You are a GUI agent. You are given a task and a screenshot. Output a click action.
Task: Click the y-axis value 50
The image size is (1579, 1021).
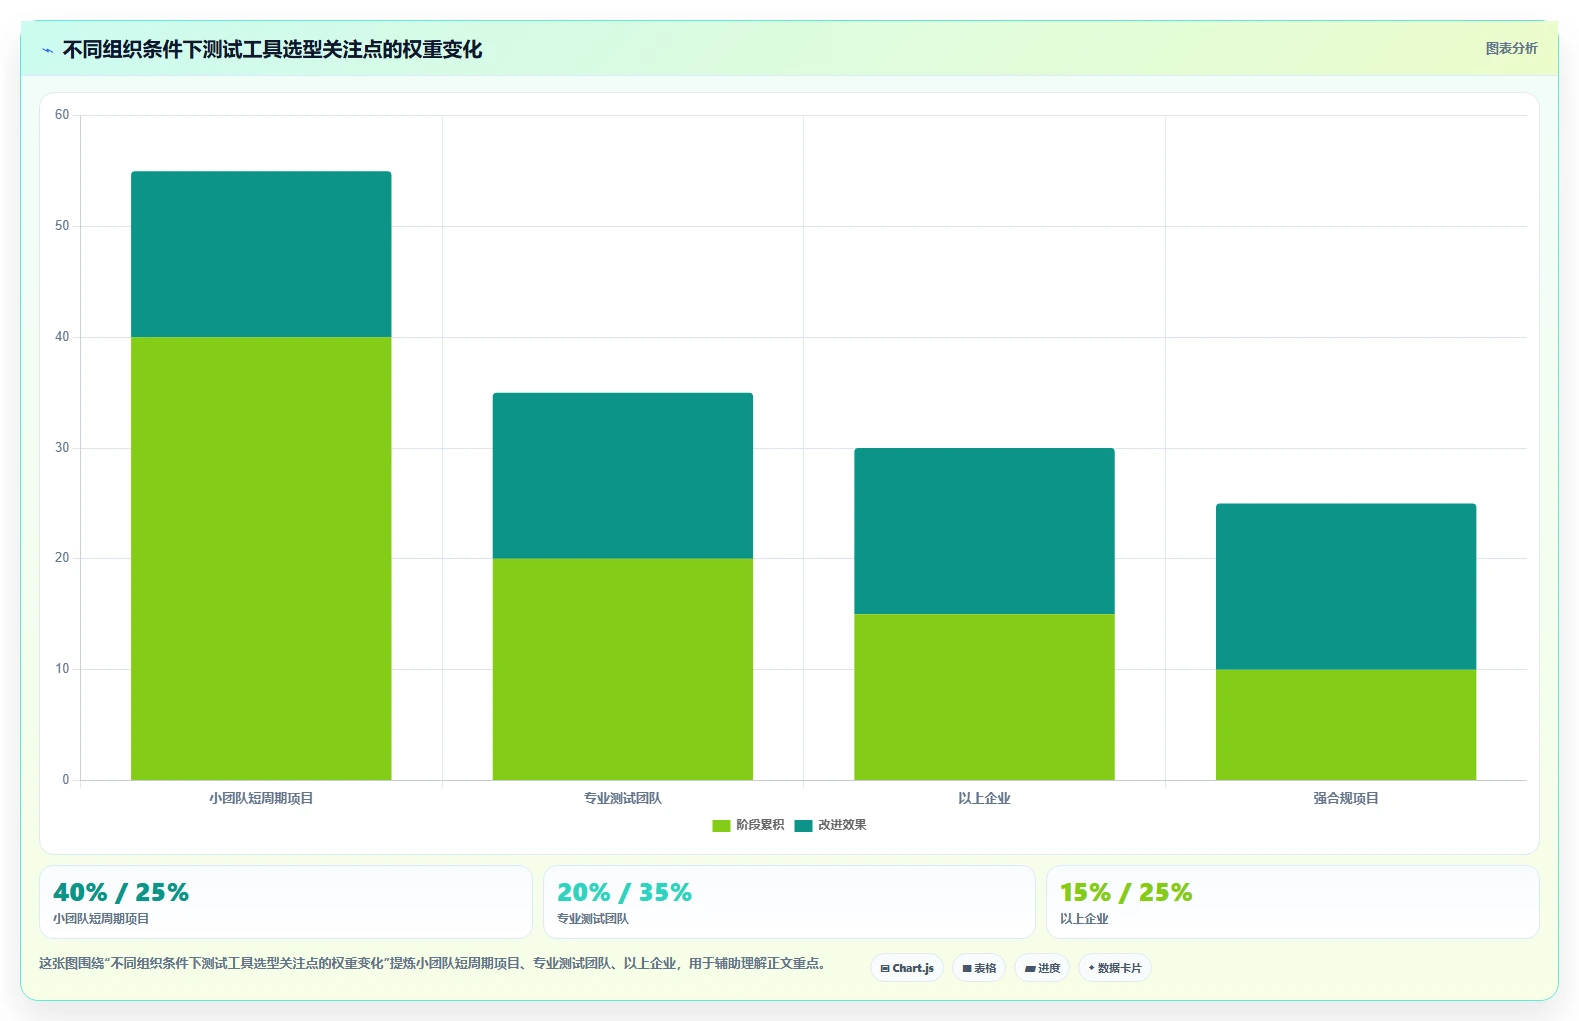tap(62, 226)
